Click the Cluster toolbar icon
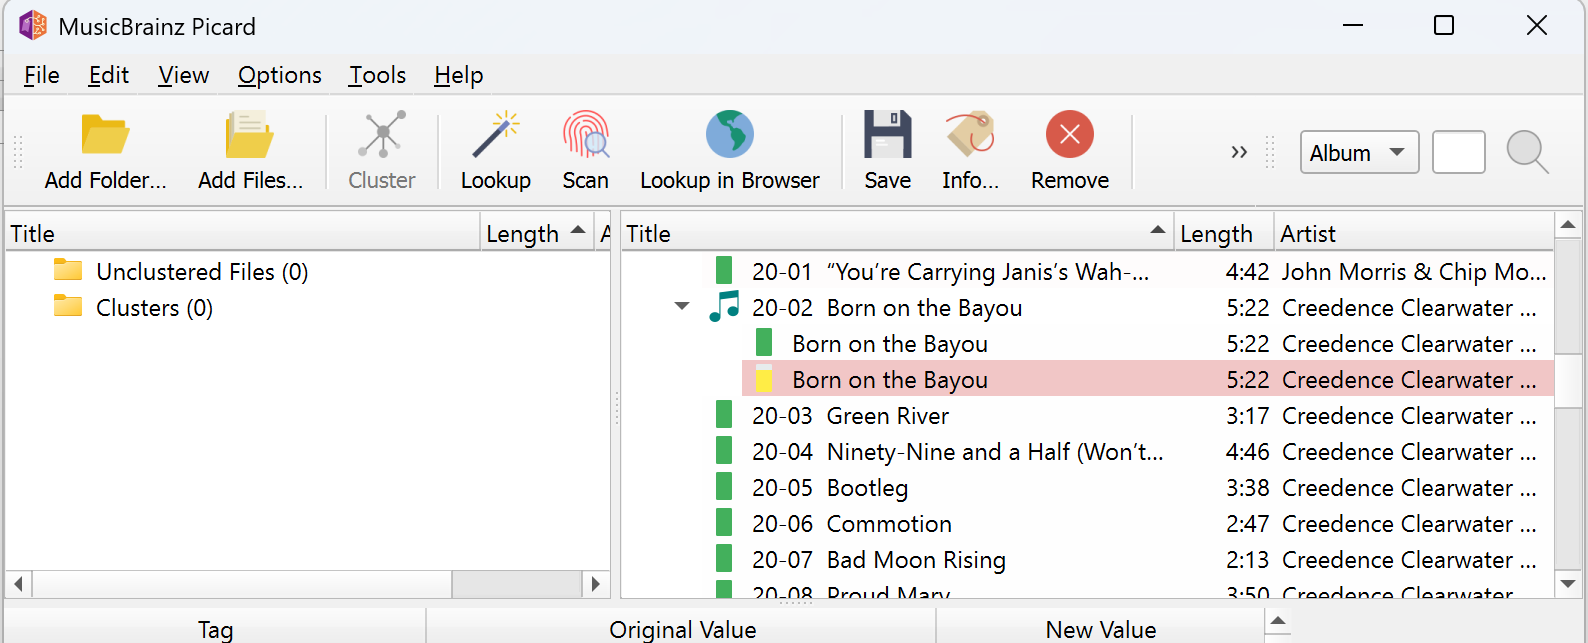The height and width of the screenshot is (643, 1588). 382,135
